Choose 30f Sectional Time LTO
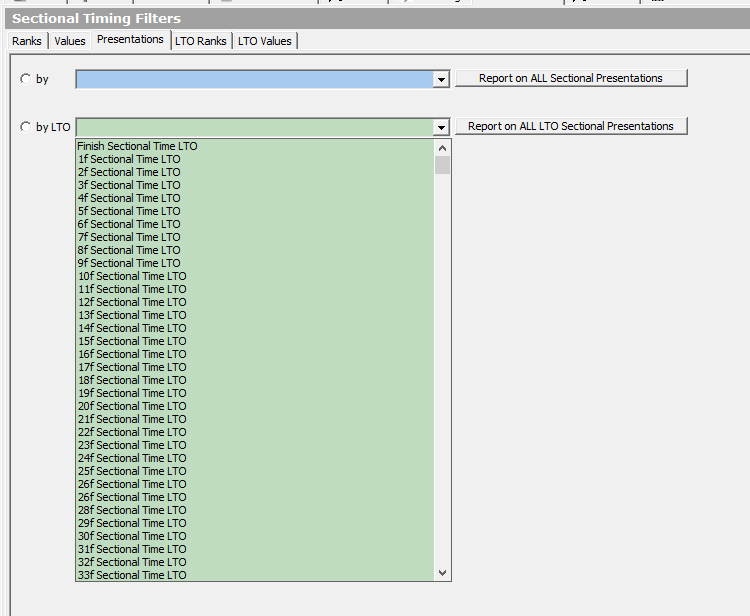Viewport: 750px width, 616px height. [x=255, y=536]
